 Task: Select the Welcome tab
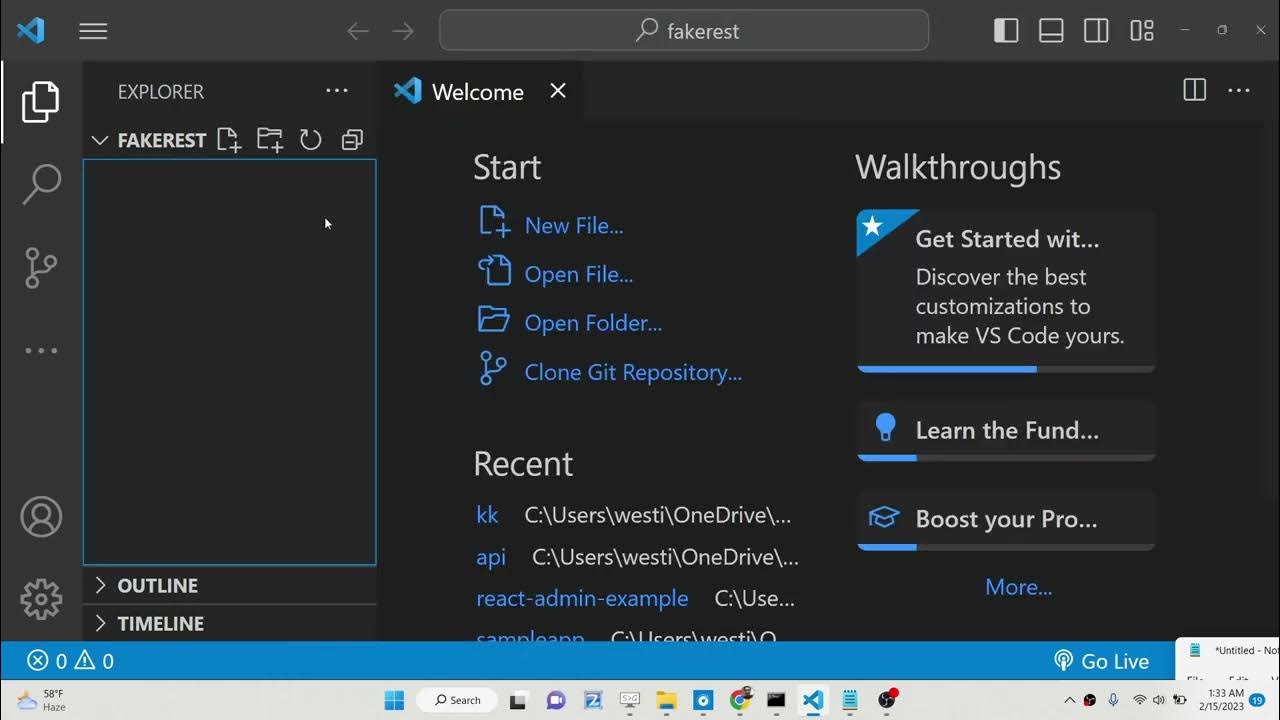[x=477, y=92]
